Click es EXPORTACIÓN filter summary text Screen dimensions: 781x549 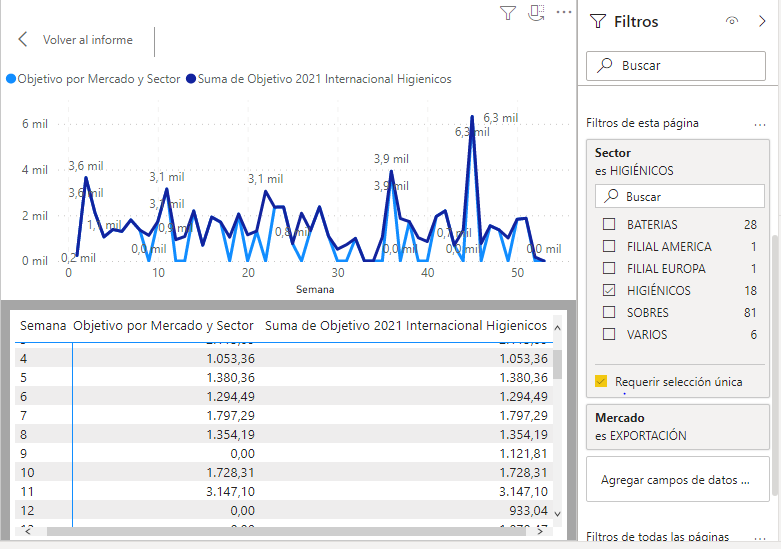tap(641, 436)
